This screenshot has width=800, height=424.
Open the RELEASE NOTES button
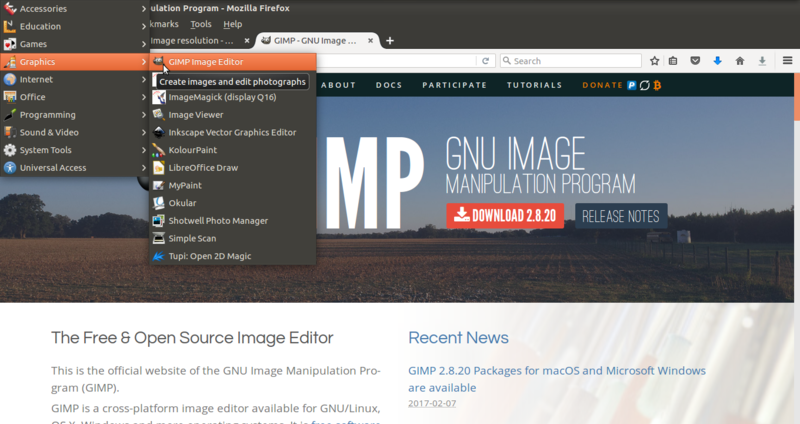click(621, 216)
